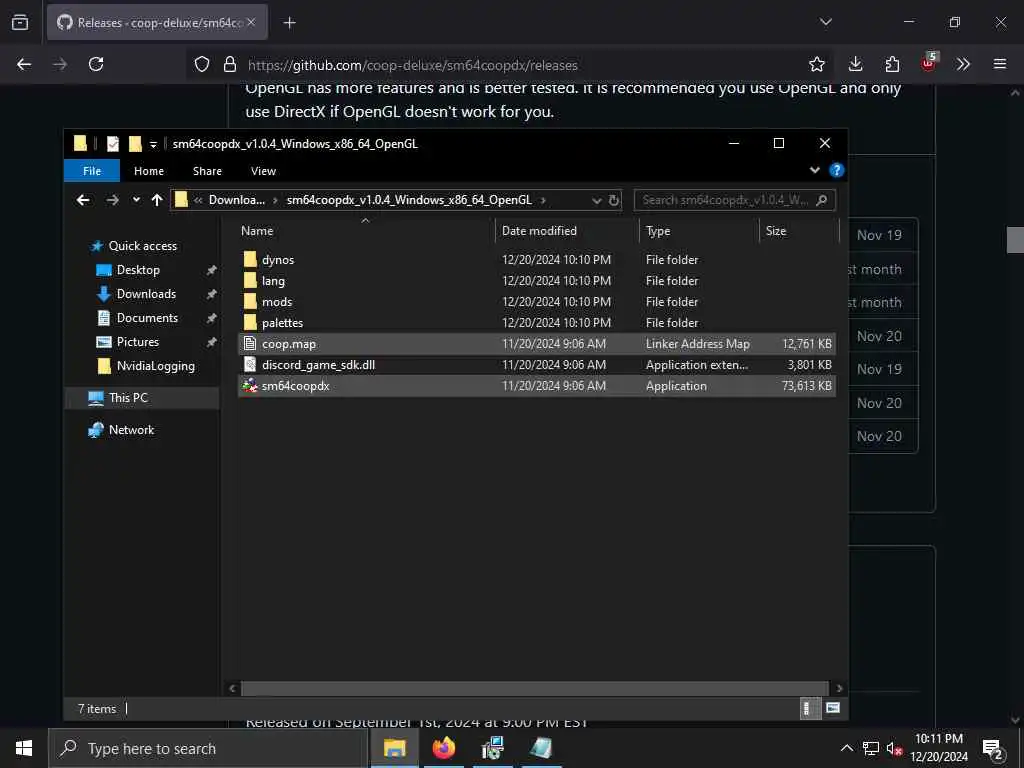Viewport: 1024px width, 768px height.
Task: Open Firefox extensions puzzle icon
Action: pos(892,64)
